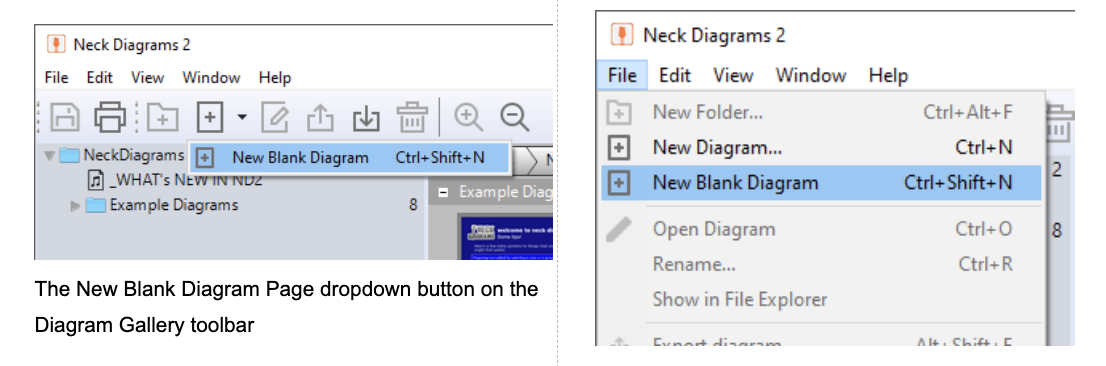Open View menu in left screenshot
This screenshot has width=1106, height=366.
pyautogui.click(x=147, y=78)
